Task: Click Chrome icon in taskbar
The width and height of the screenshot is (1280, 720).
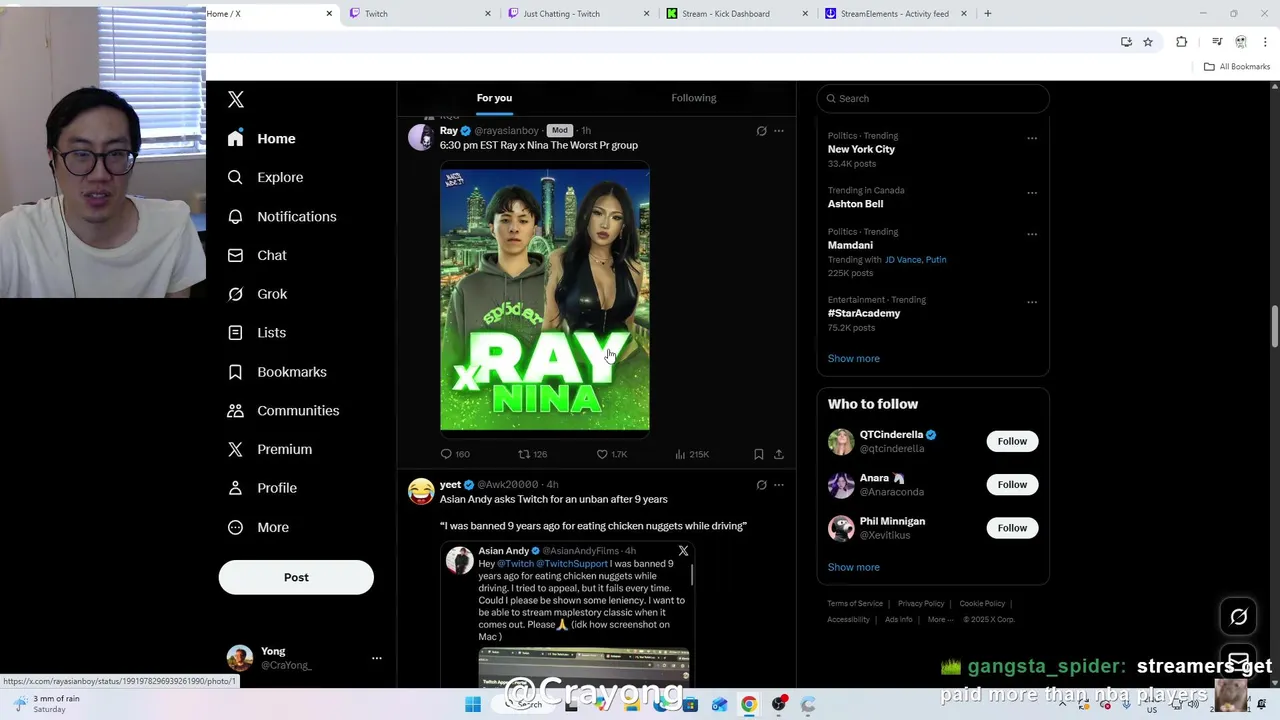Action: (748, 704)
